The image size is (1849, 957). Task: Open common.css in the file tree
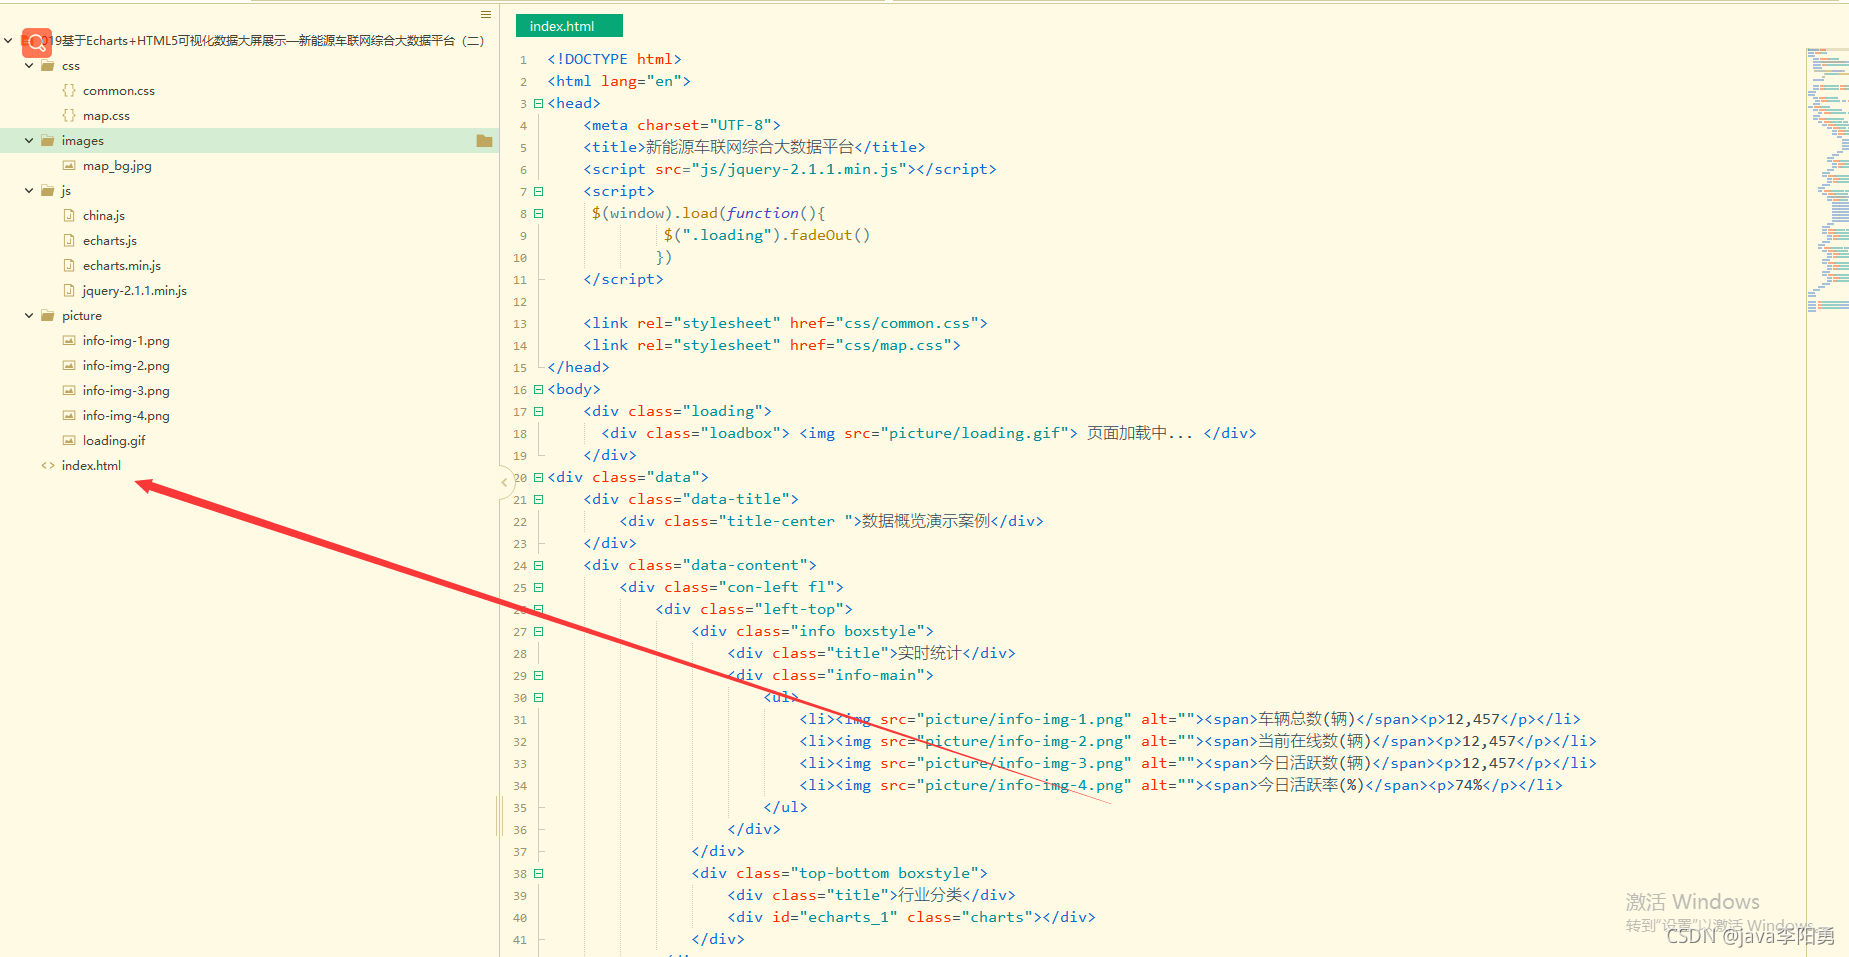click(x=119, y=91)
